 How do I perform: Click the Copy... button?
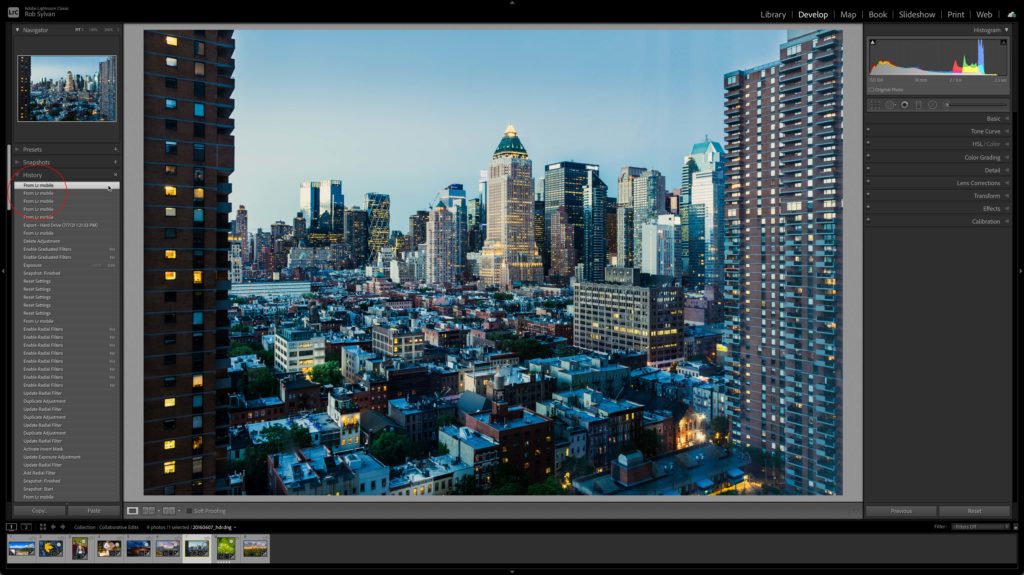(39, 511)
